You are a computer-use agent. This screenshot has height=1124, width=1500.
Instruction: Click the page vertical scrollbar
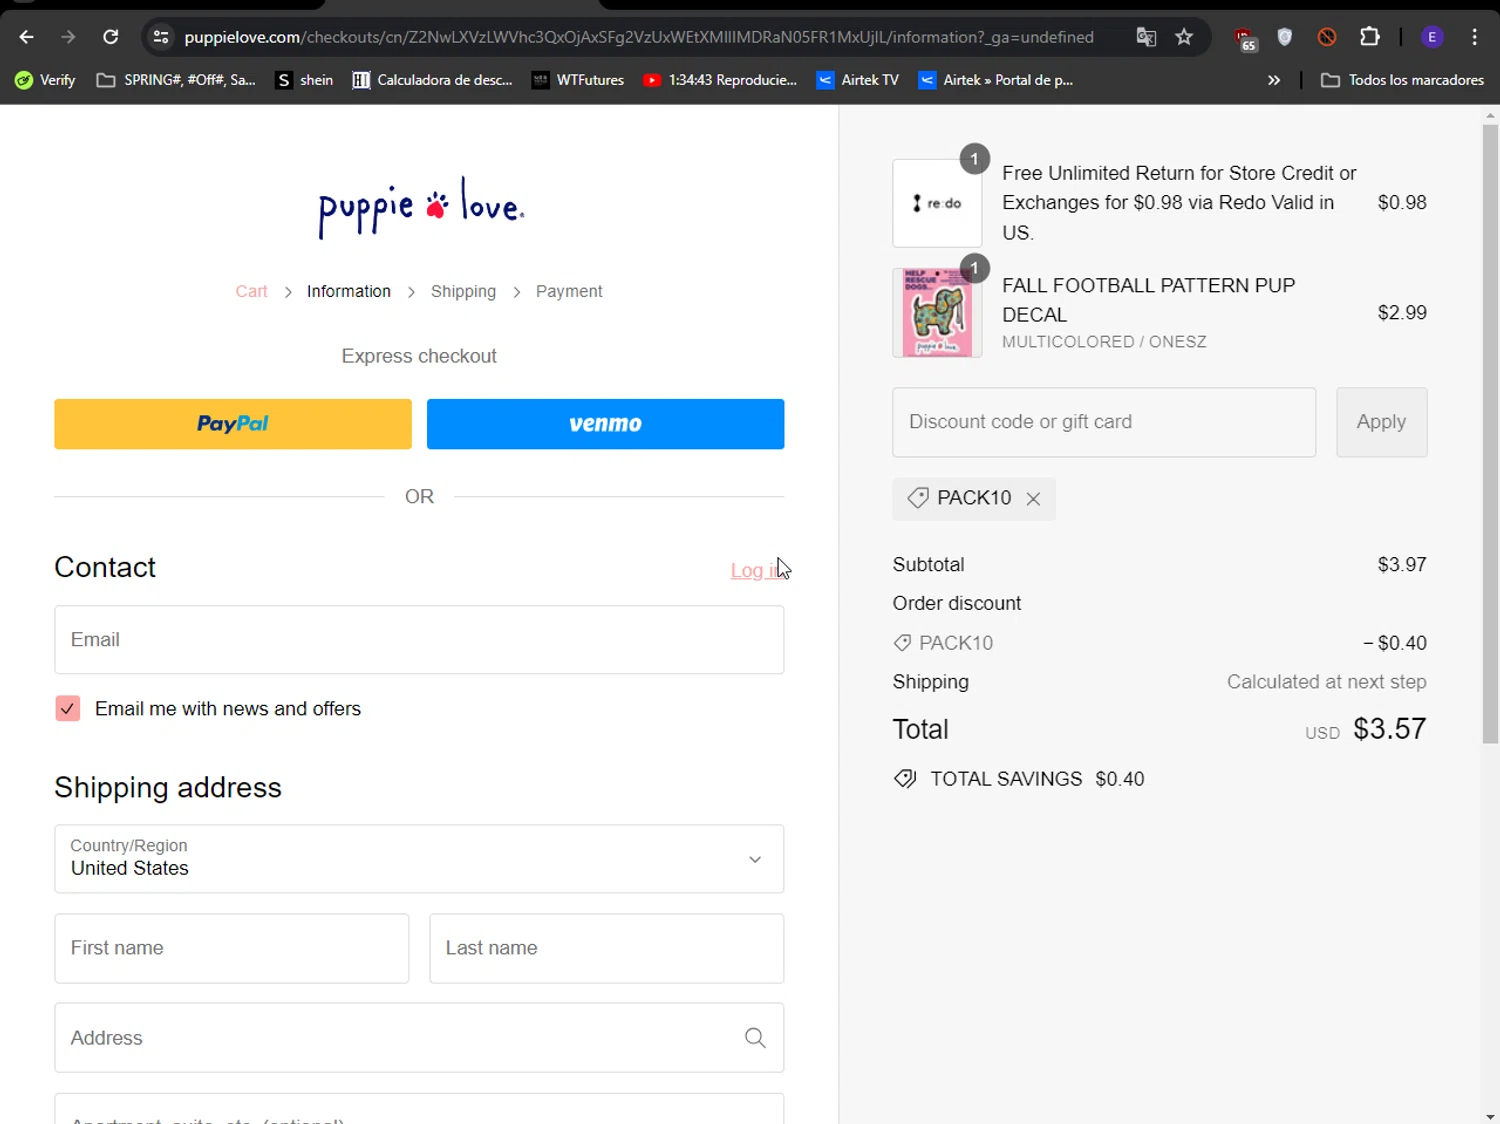click(x=1490, y=435)
